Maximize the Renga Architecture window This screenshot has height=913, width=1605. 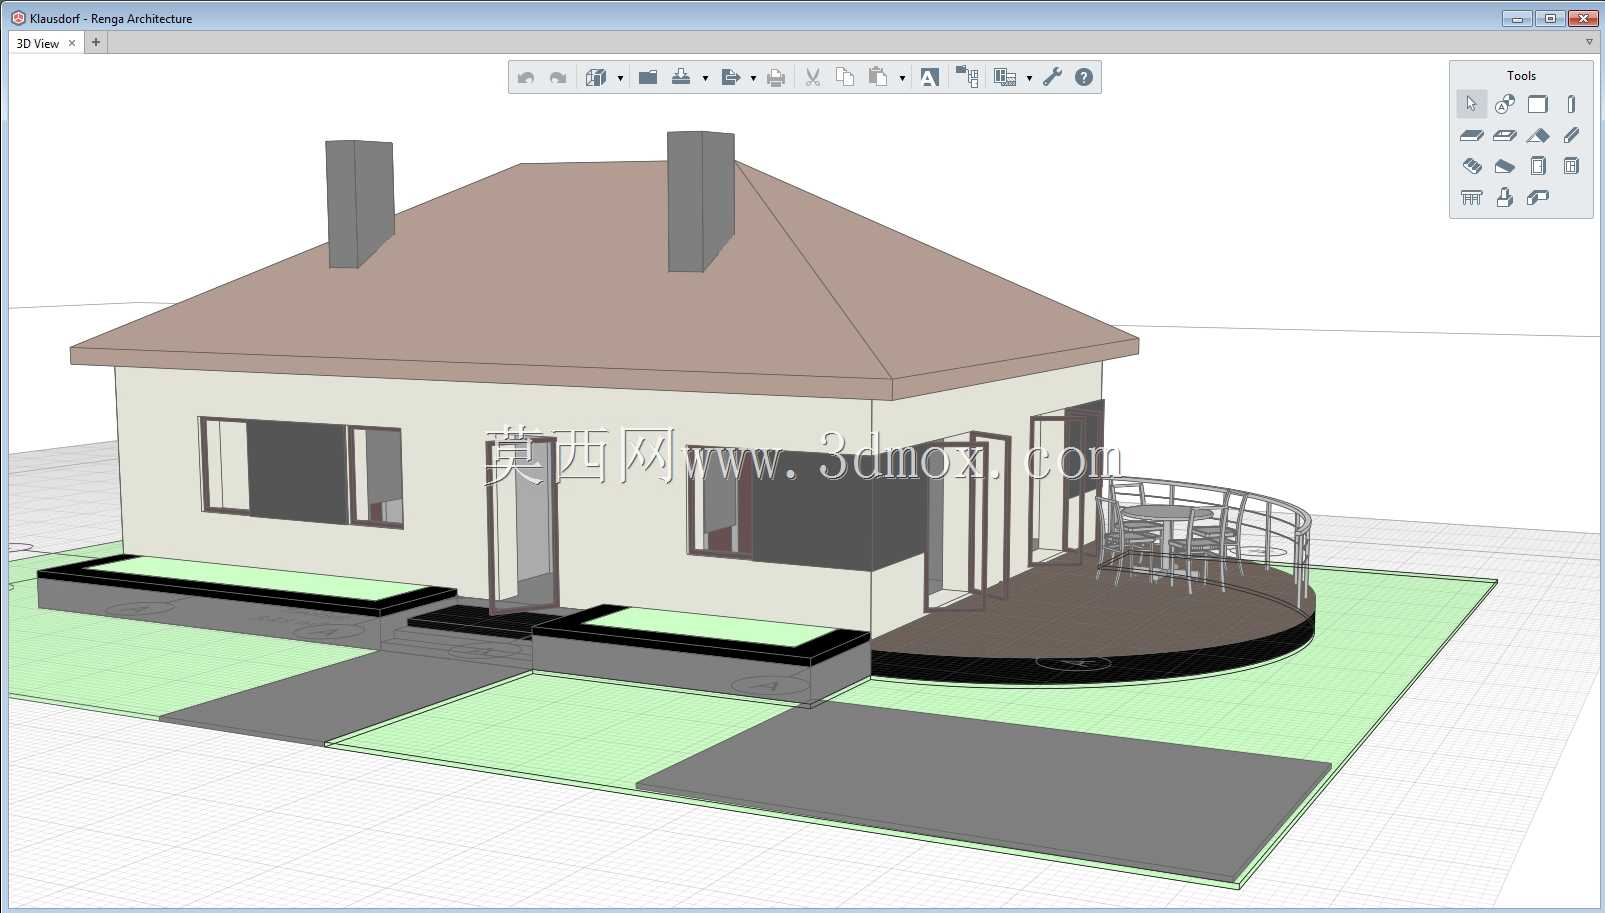(x=1550, y=18)
